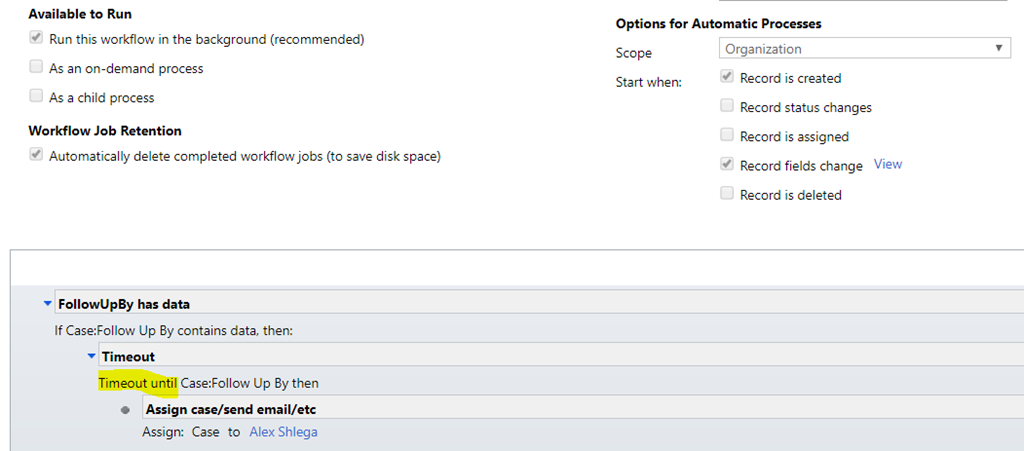The width and height of the screenshot is (1024, 451).
Task: Enable Record status changes trigger
Action: click(727, 106)
